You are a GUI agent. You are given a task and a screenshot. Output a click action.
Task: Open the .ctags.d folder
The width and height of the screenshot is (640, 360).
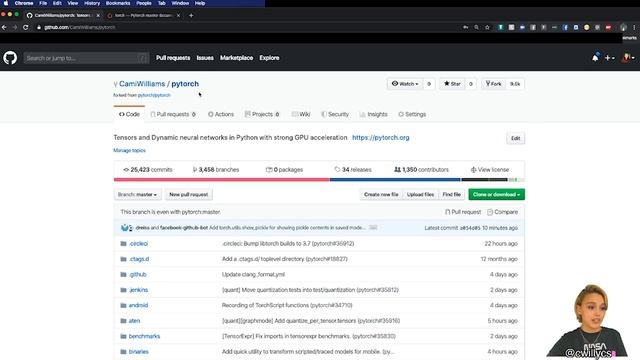[139, 259]
